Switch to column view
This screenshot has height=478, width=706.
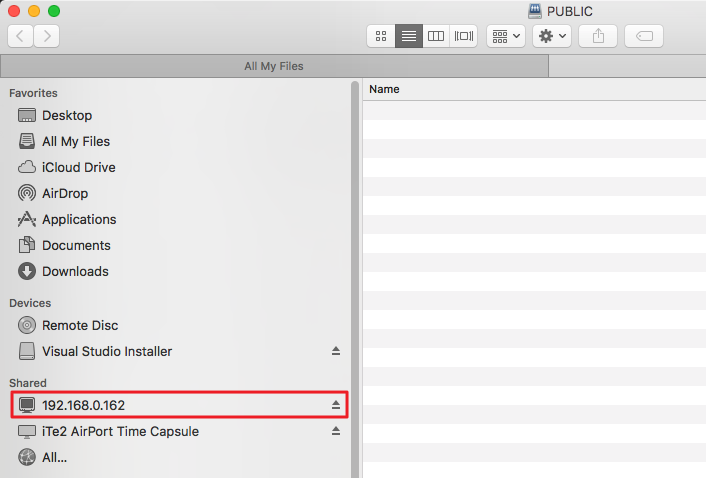436,36
